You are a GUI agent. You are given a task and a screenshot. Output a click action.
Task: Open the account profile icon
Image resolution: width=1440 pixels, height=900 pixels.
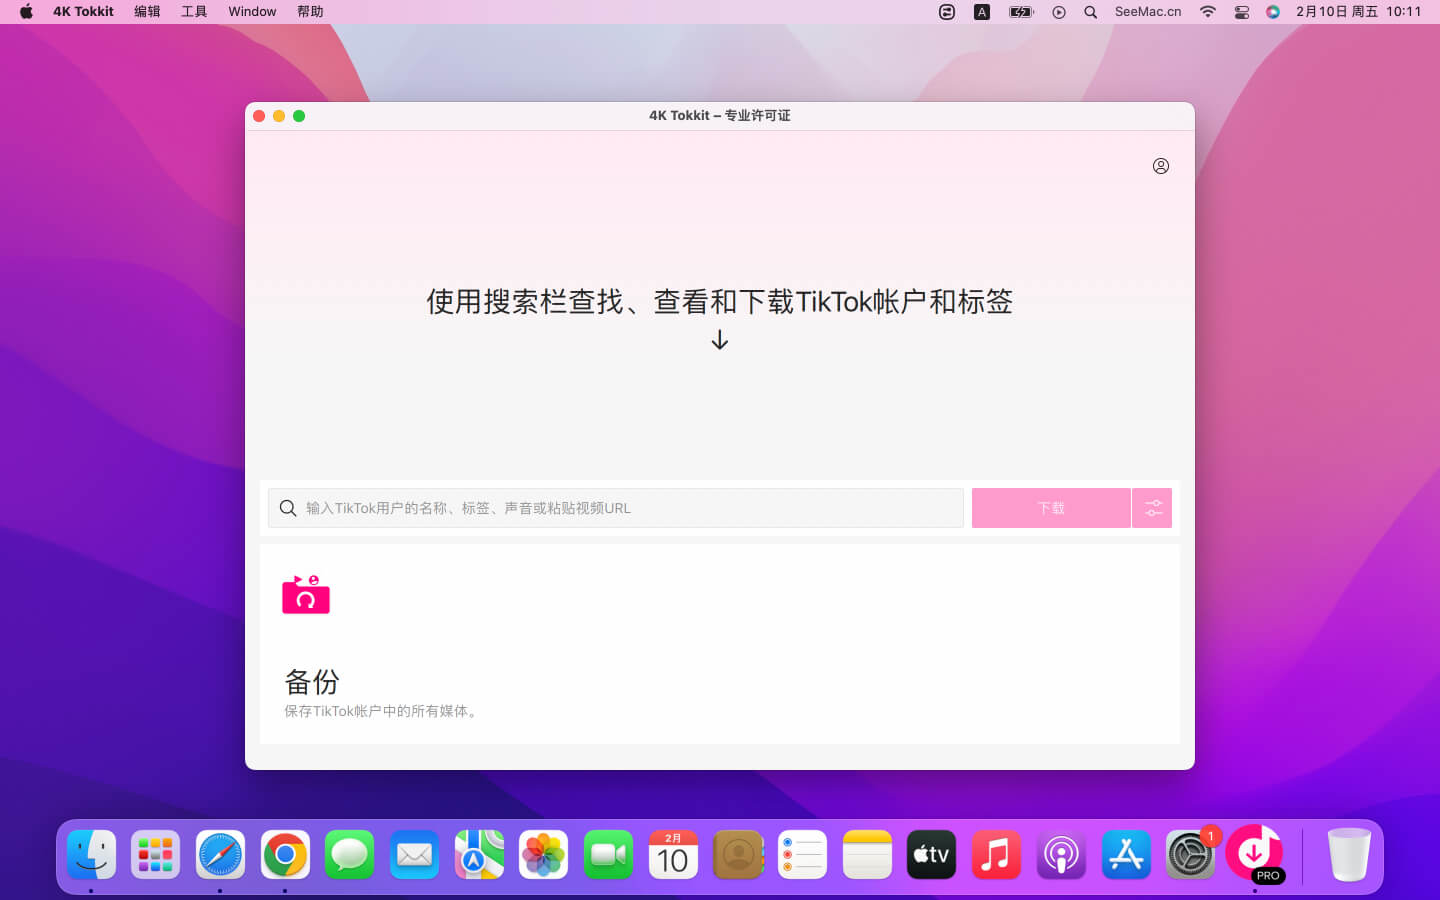pos(1160,166)
